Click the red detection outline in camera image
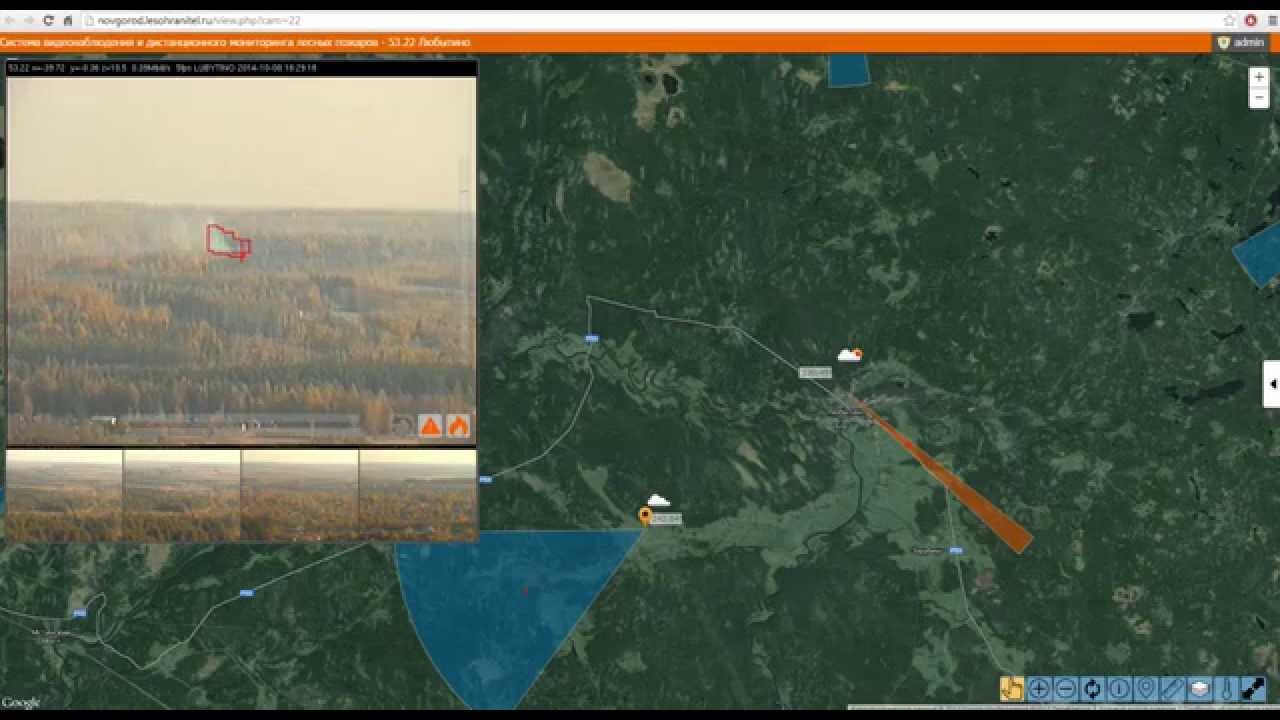This screenshot has width=1280, height=720. click(228, 241)
